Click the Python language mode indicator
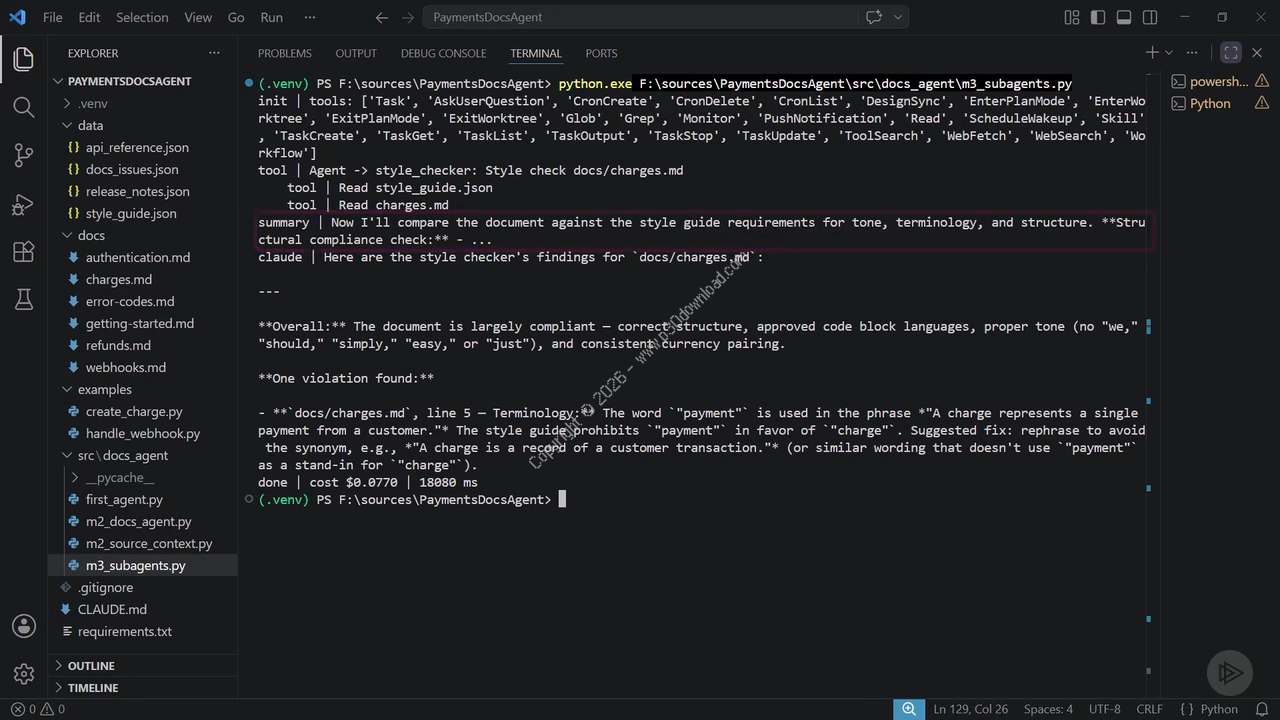This screenshot has height=720, width=1280. click(x=1210, y=709)
